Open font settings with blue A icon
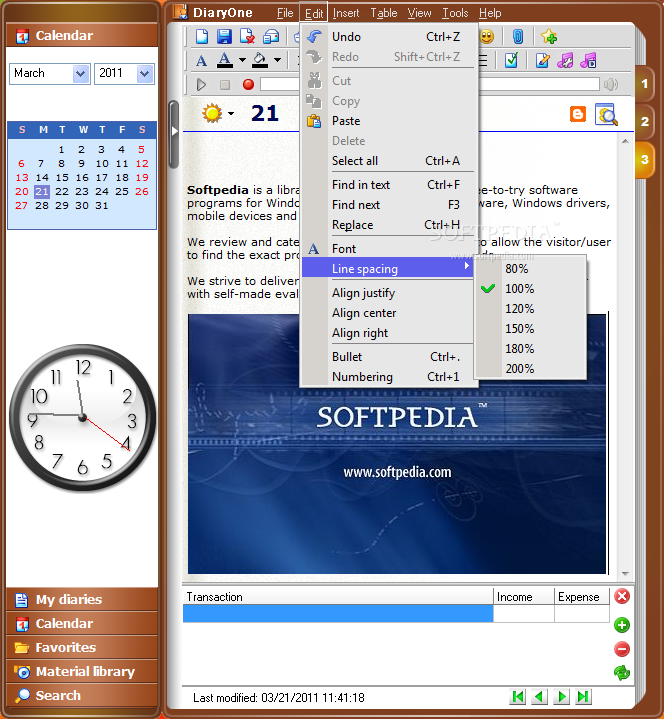 tap(201, 61)
